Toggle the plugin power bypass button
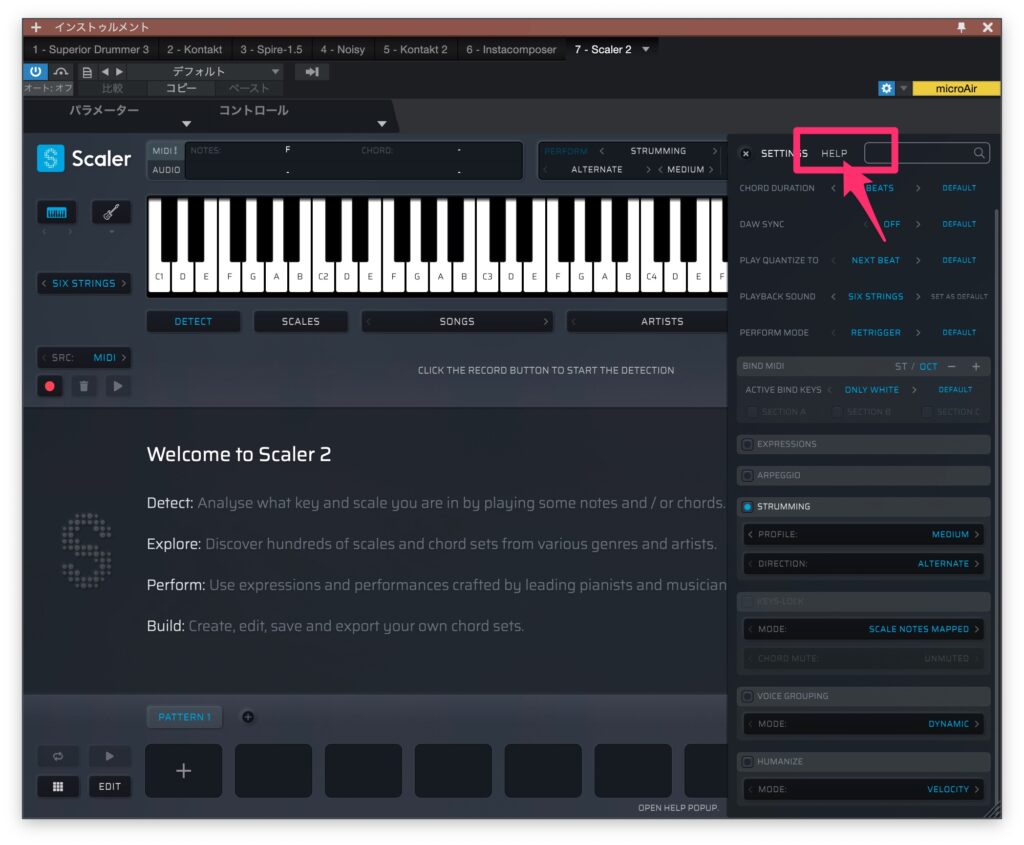Viewport: 1024px width, 845px height. (36, 72)
